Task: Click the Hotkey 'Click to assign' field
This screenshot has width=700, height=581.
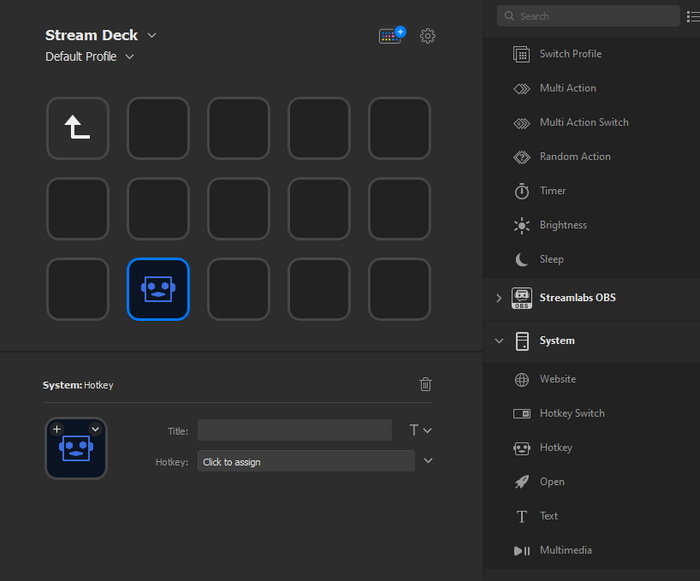Action: [x=306, y=461]
